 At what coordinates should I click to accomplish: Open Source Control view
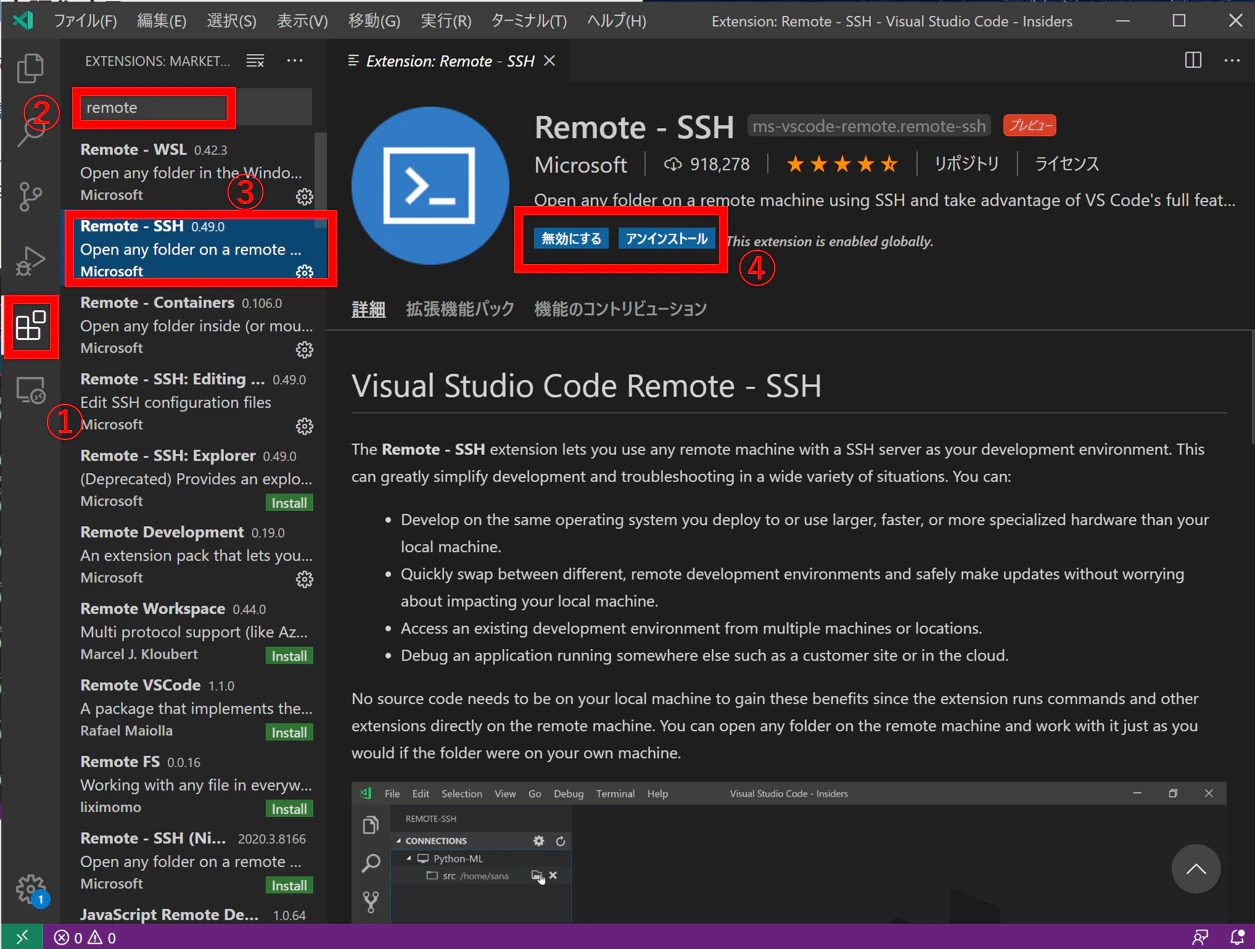[x=31, y=196]
